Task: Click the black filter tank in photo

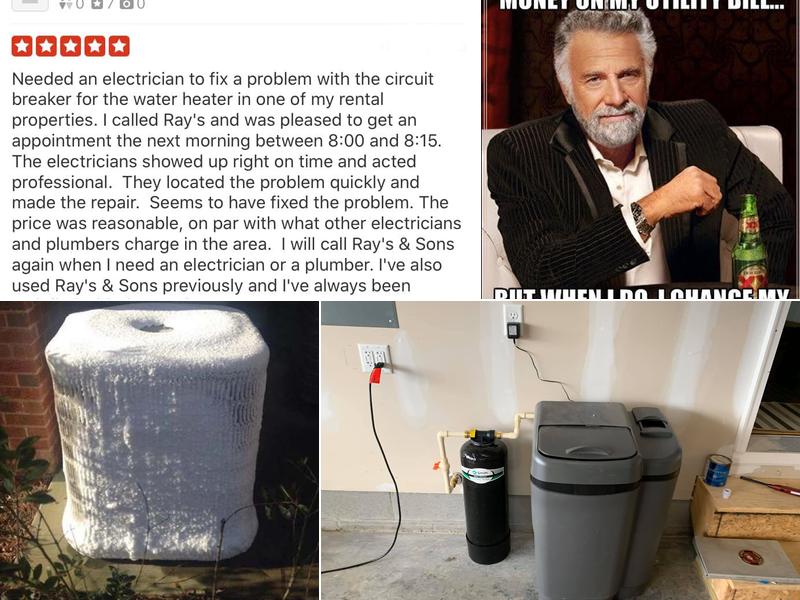Action: [485, 497]
